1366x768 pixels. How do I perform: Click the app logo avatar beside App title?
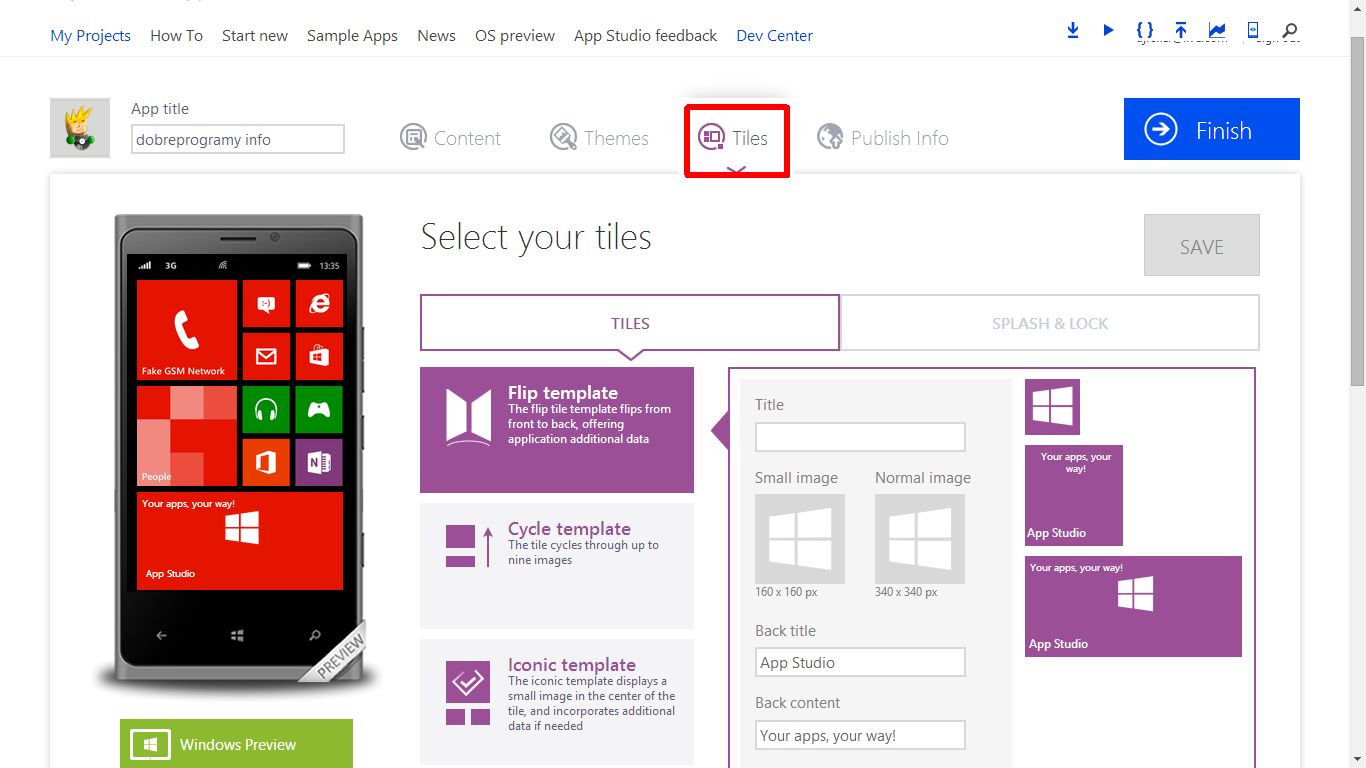point(80,128)
